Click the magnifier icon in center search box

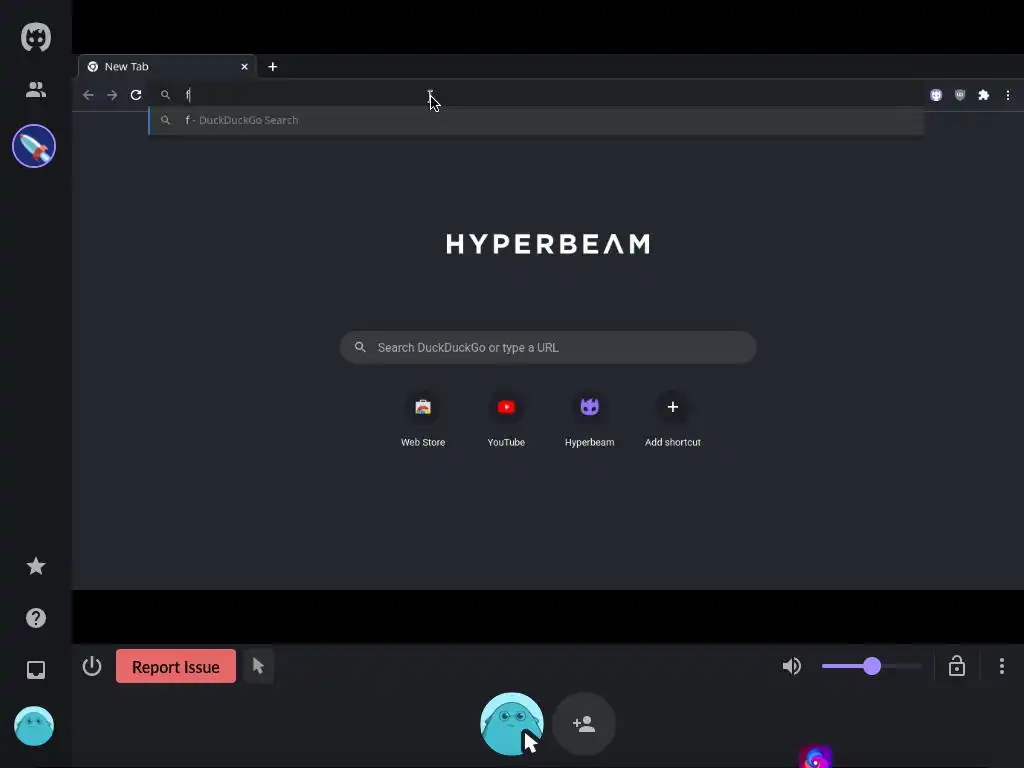[x=360, y=347]
